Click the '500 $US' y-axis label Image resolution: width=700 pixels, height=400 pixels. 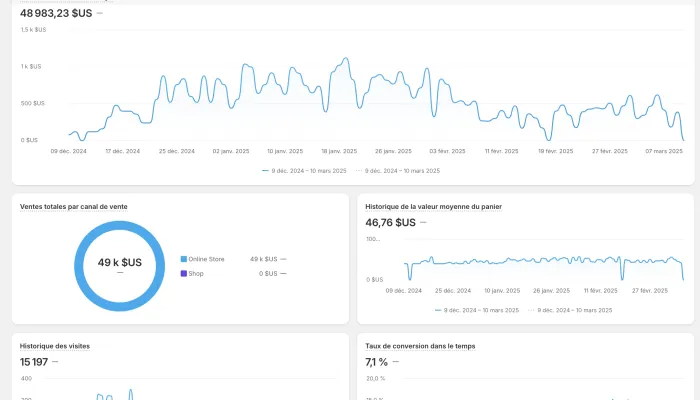pyautogui.click(x=33, y=103)
